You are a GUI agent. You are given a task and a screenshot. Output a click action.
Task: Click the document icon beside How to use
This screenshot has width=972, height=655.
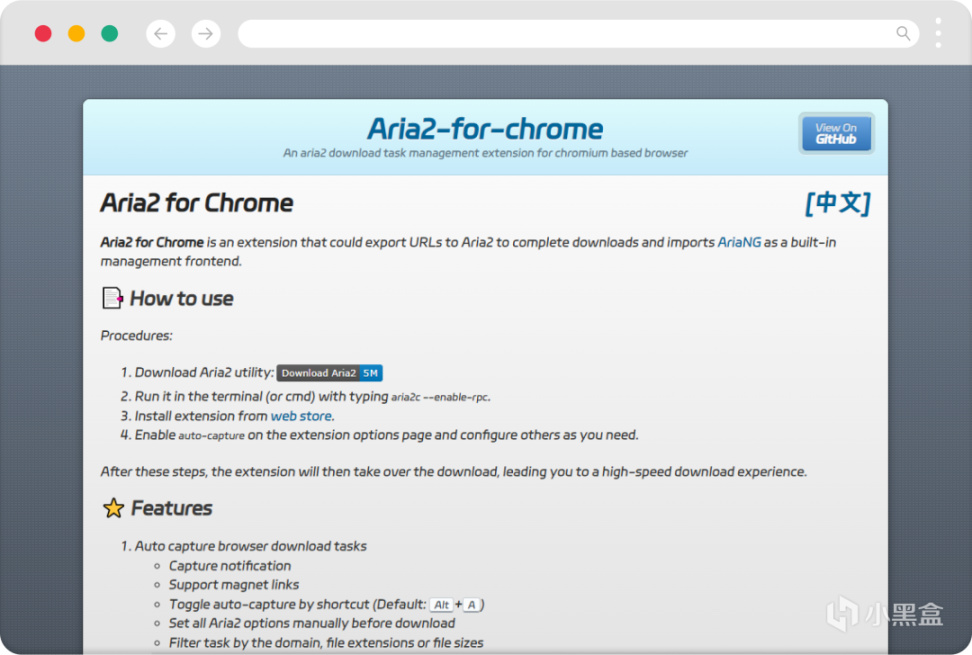112,298
